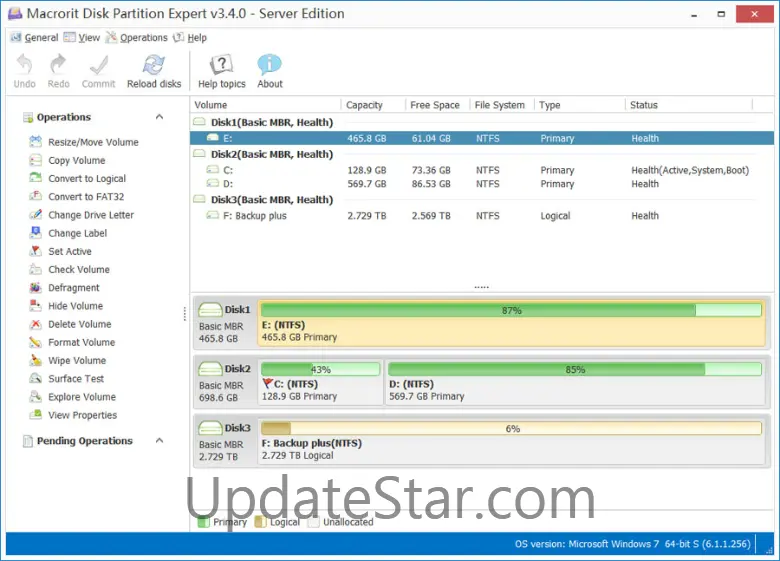This screenshot has height=561, width=780.
Task: Open the Operations menu
Action: pyautogui.click(x=137, y=37)
